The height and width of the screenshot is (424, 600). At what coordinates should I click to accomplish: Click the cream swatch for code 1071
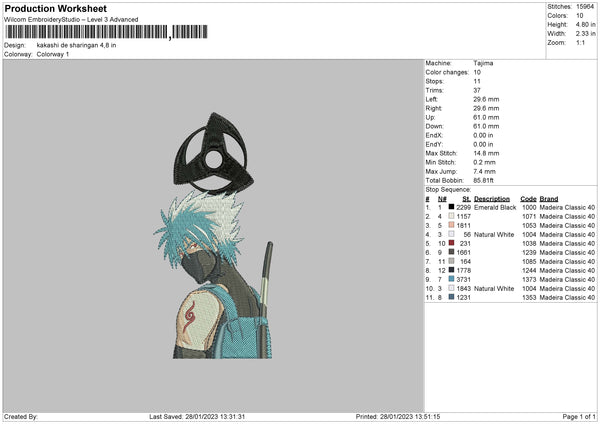coord(452,216)
